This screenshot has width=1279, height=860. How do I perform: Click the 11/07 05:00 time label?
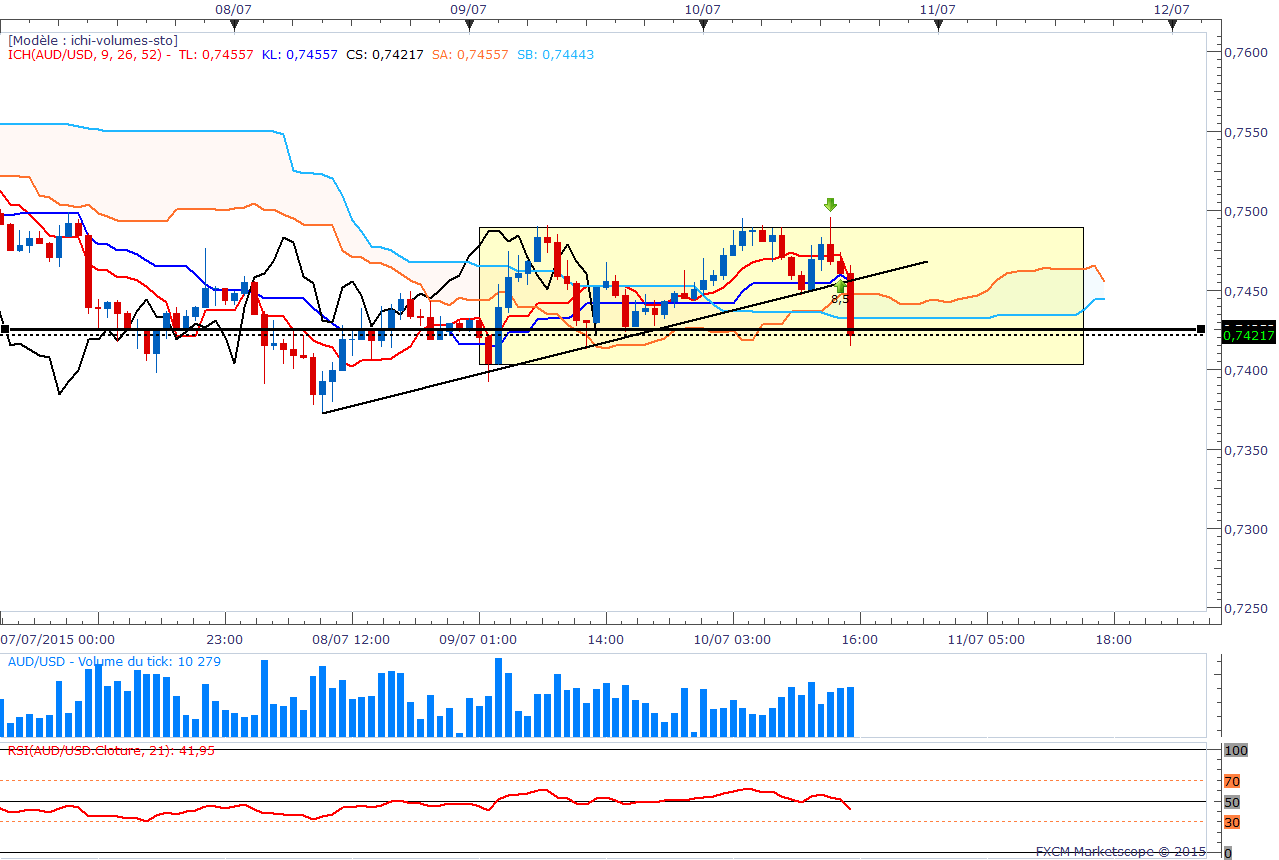986,639
